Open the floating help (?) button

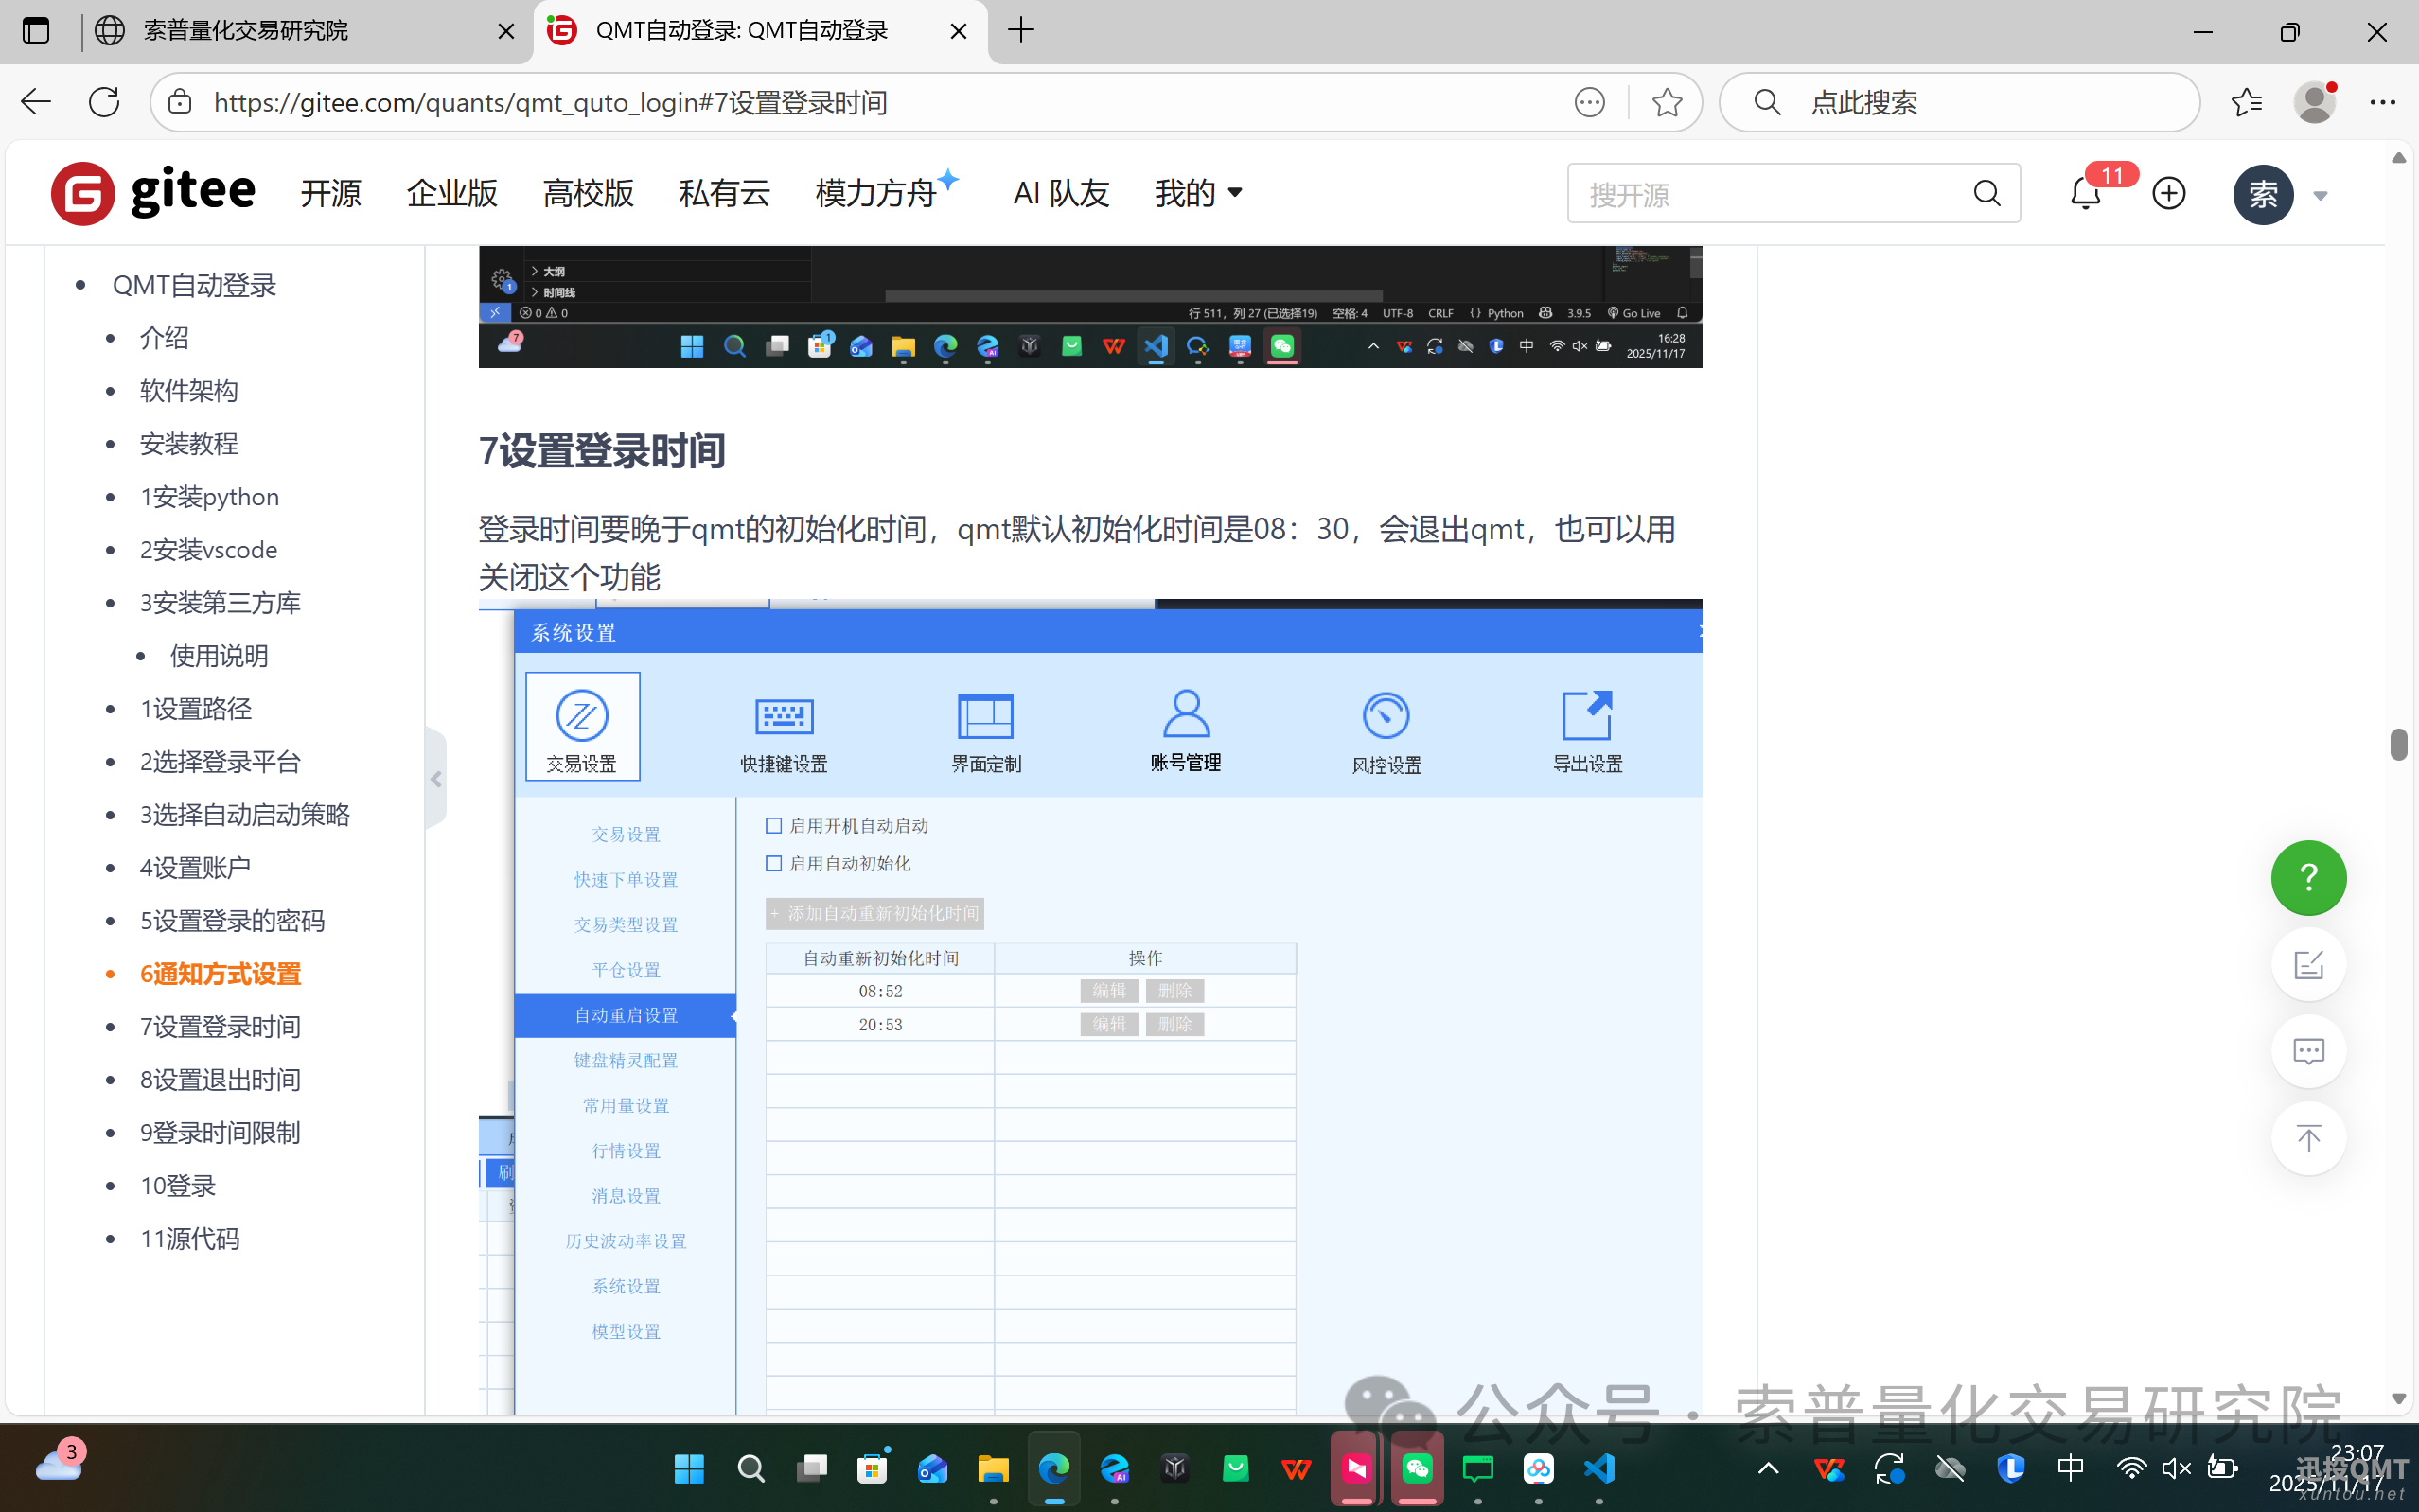coord(2308,877)
